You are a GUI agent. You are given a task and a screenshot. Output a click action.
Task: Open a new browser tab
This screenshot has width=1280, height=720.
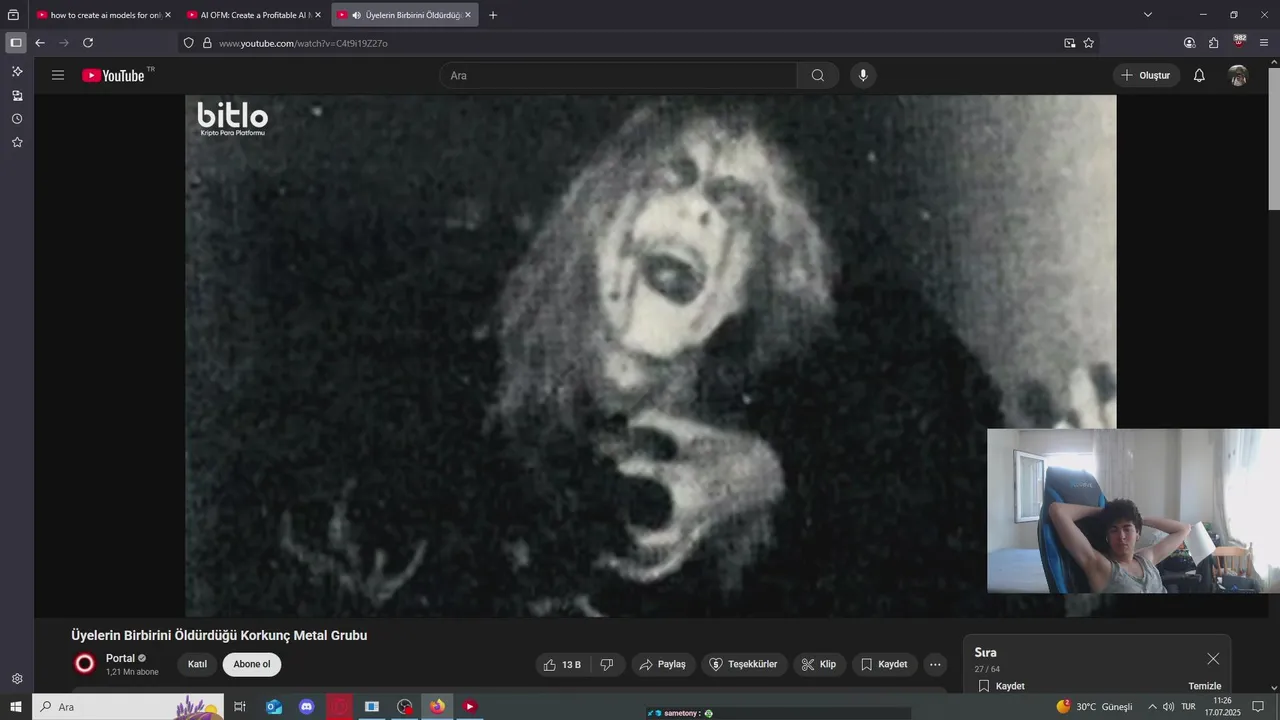coord(493,15)
